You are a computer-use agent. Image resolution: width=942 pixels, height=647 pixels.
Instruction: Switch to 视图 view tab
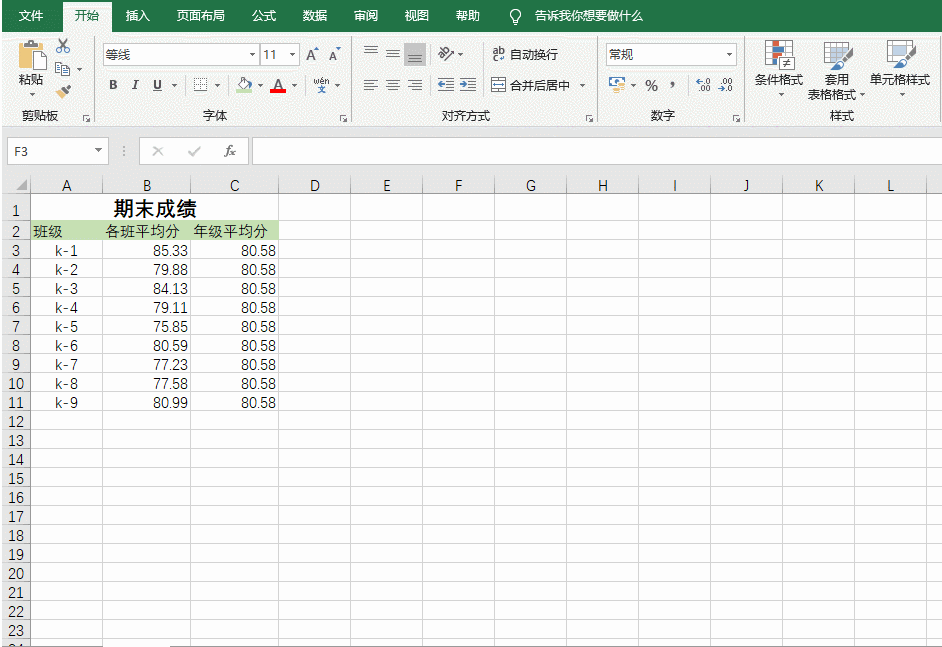click(x=416, y=16)
